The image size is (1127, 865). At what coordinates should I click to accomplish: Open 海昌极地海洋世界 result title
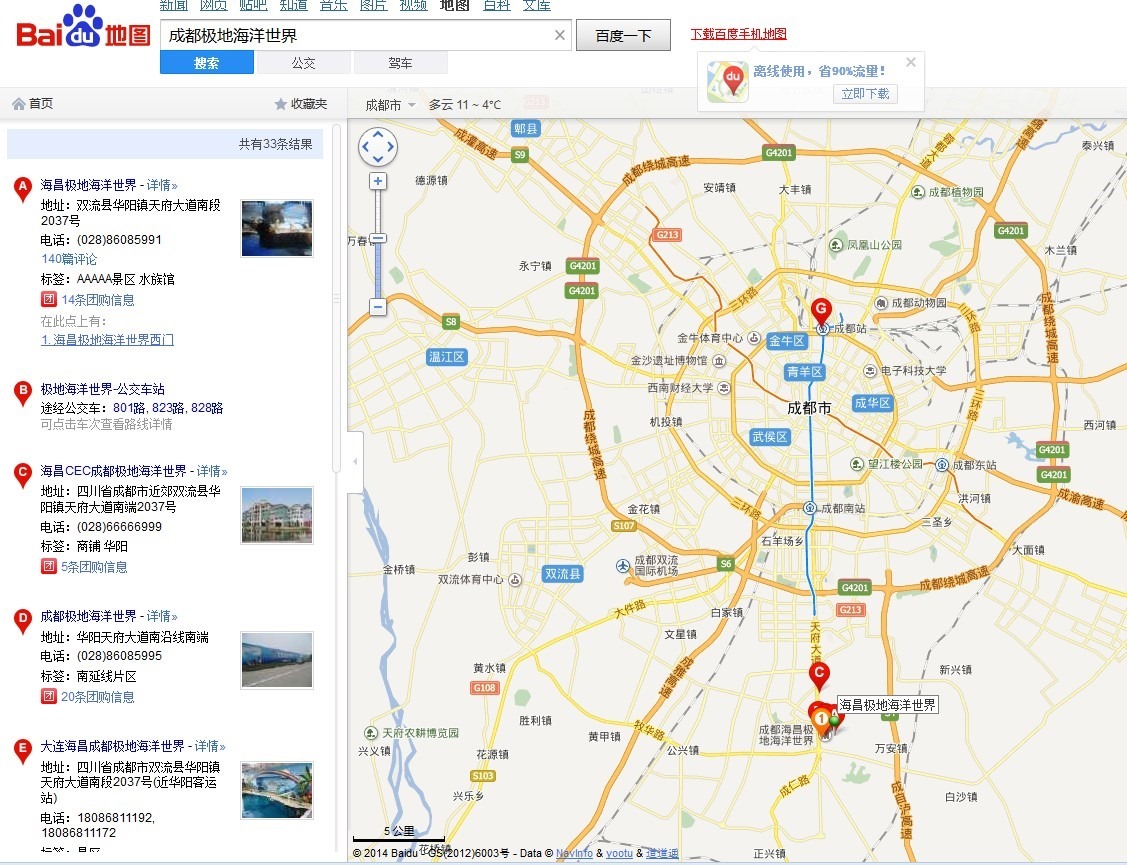(88, 185)
